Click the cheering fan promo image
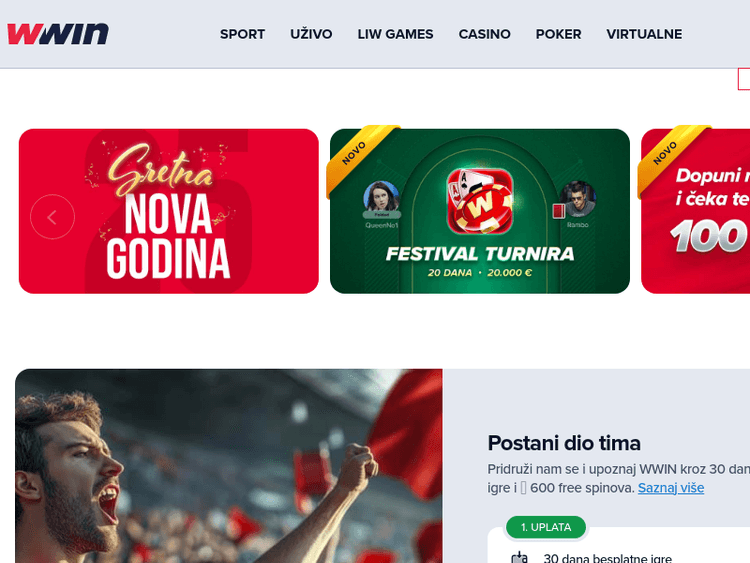 pos(229,466)
